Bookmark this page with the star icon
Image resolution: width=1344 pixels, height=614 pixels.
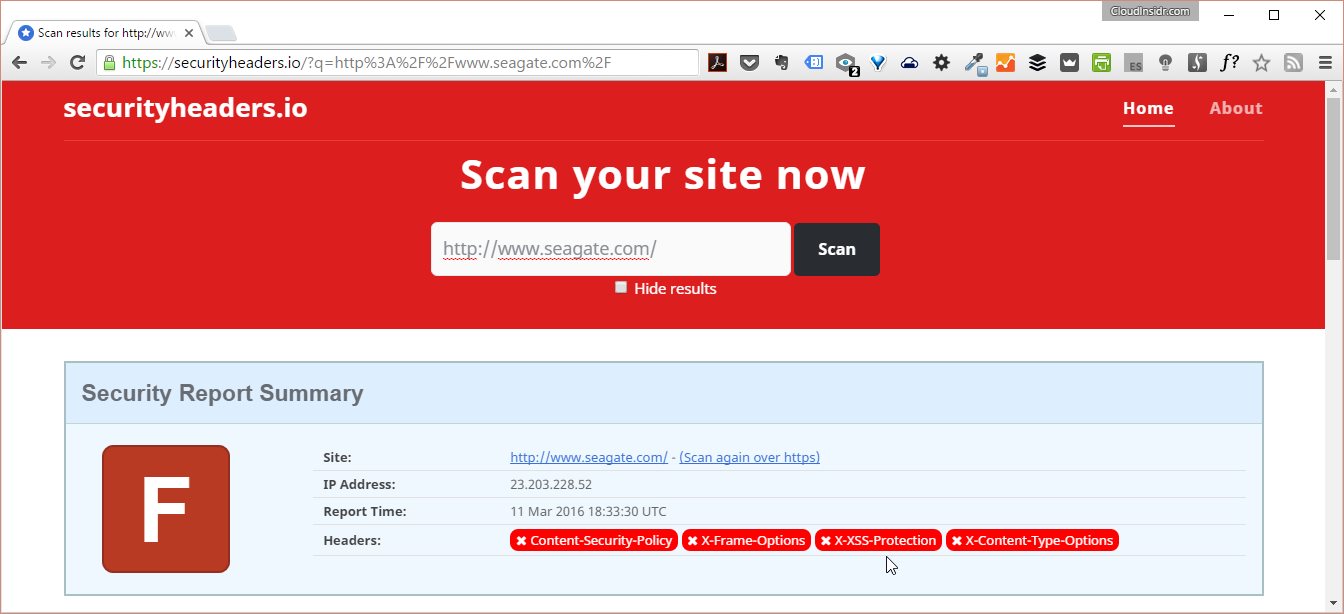click(x=1261, y=63)
